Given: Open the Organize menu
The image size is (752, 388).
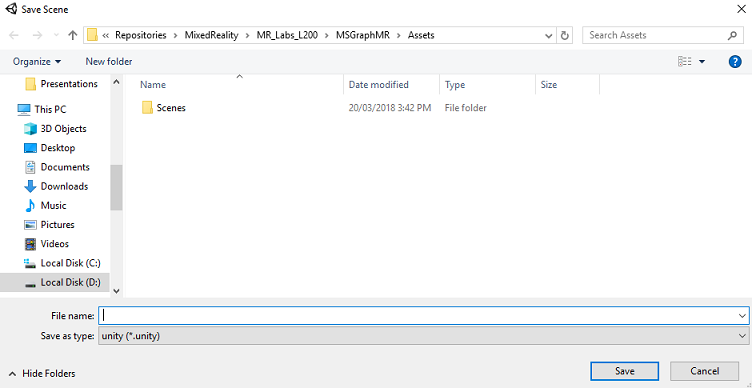Looking at the screenshot, I should point(37,61).
